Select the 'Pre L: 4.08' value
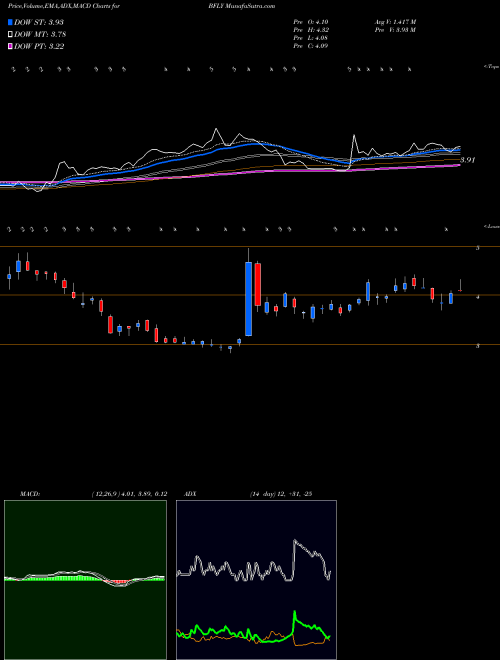This screenshot has height=660, width=500. point(311,38)
